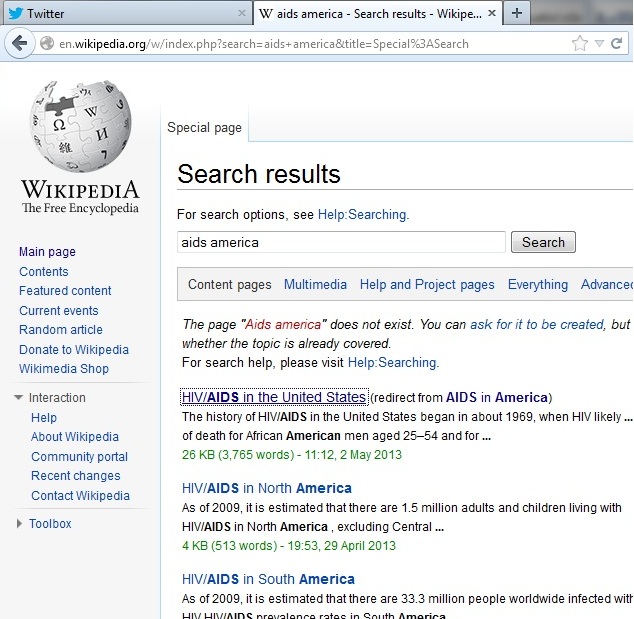This screenshot has height=619, width=634.
Task: Click the Wikipedia globe logo
Action: (80, 126)
